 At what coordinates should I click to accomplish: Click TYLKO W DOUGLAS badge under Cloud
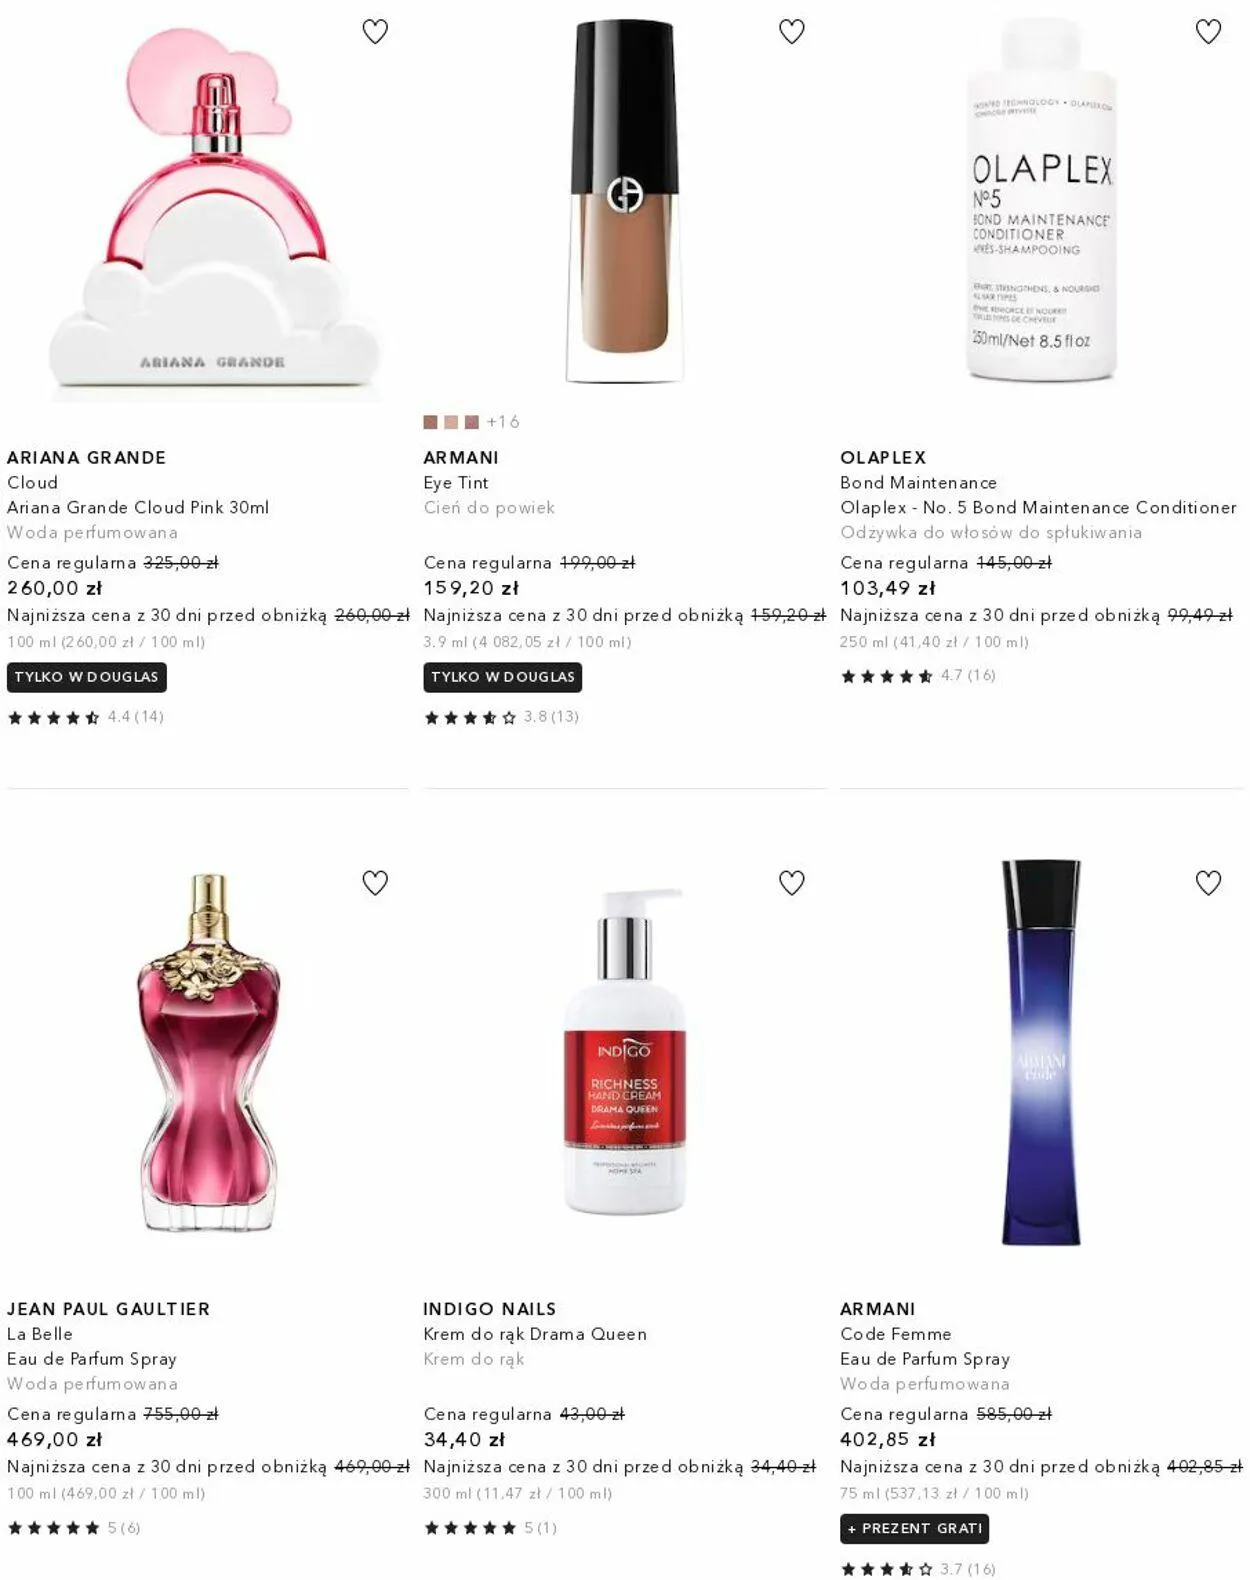point(87,677)
